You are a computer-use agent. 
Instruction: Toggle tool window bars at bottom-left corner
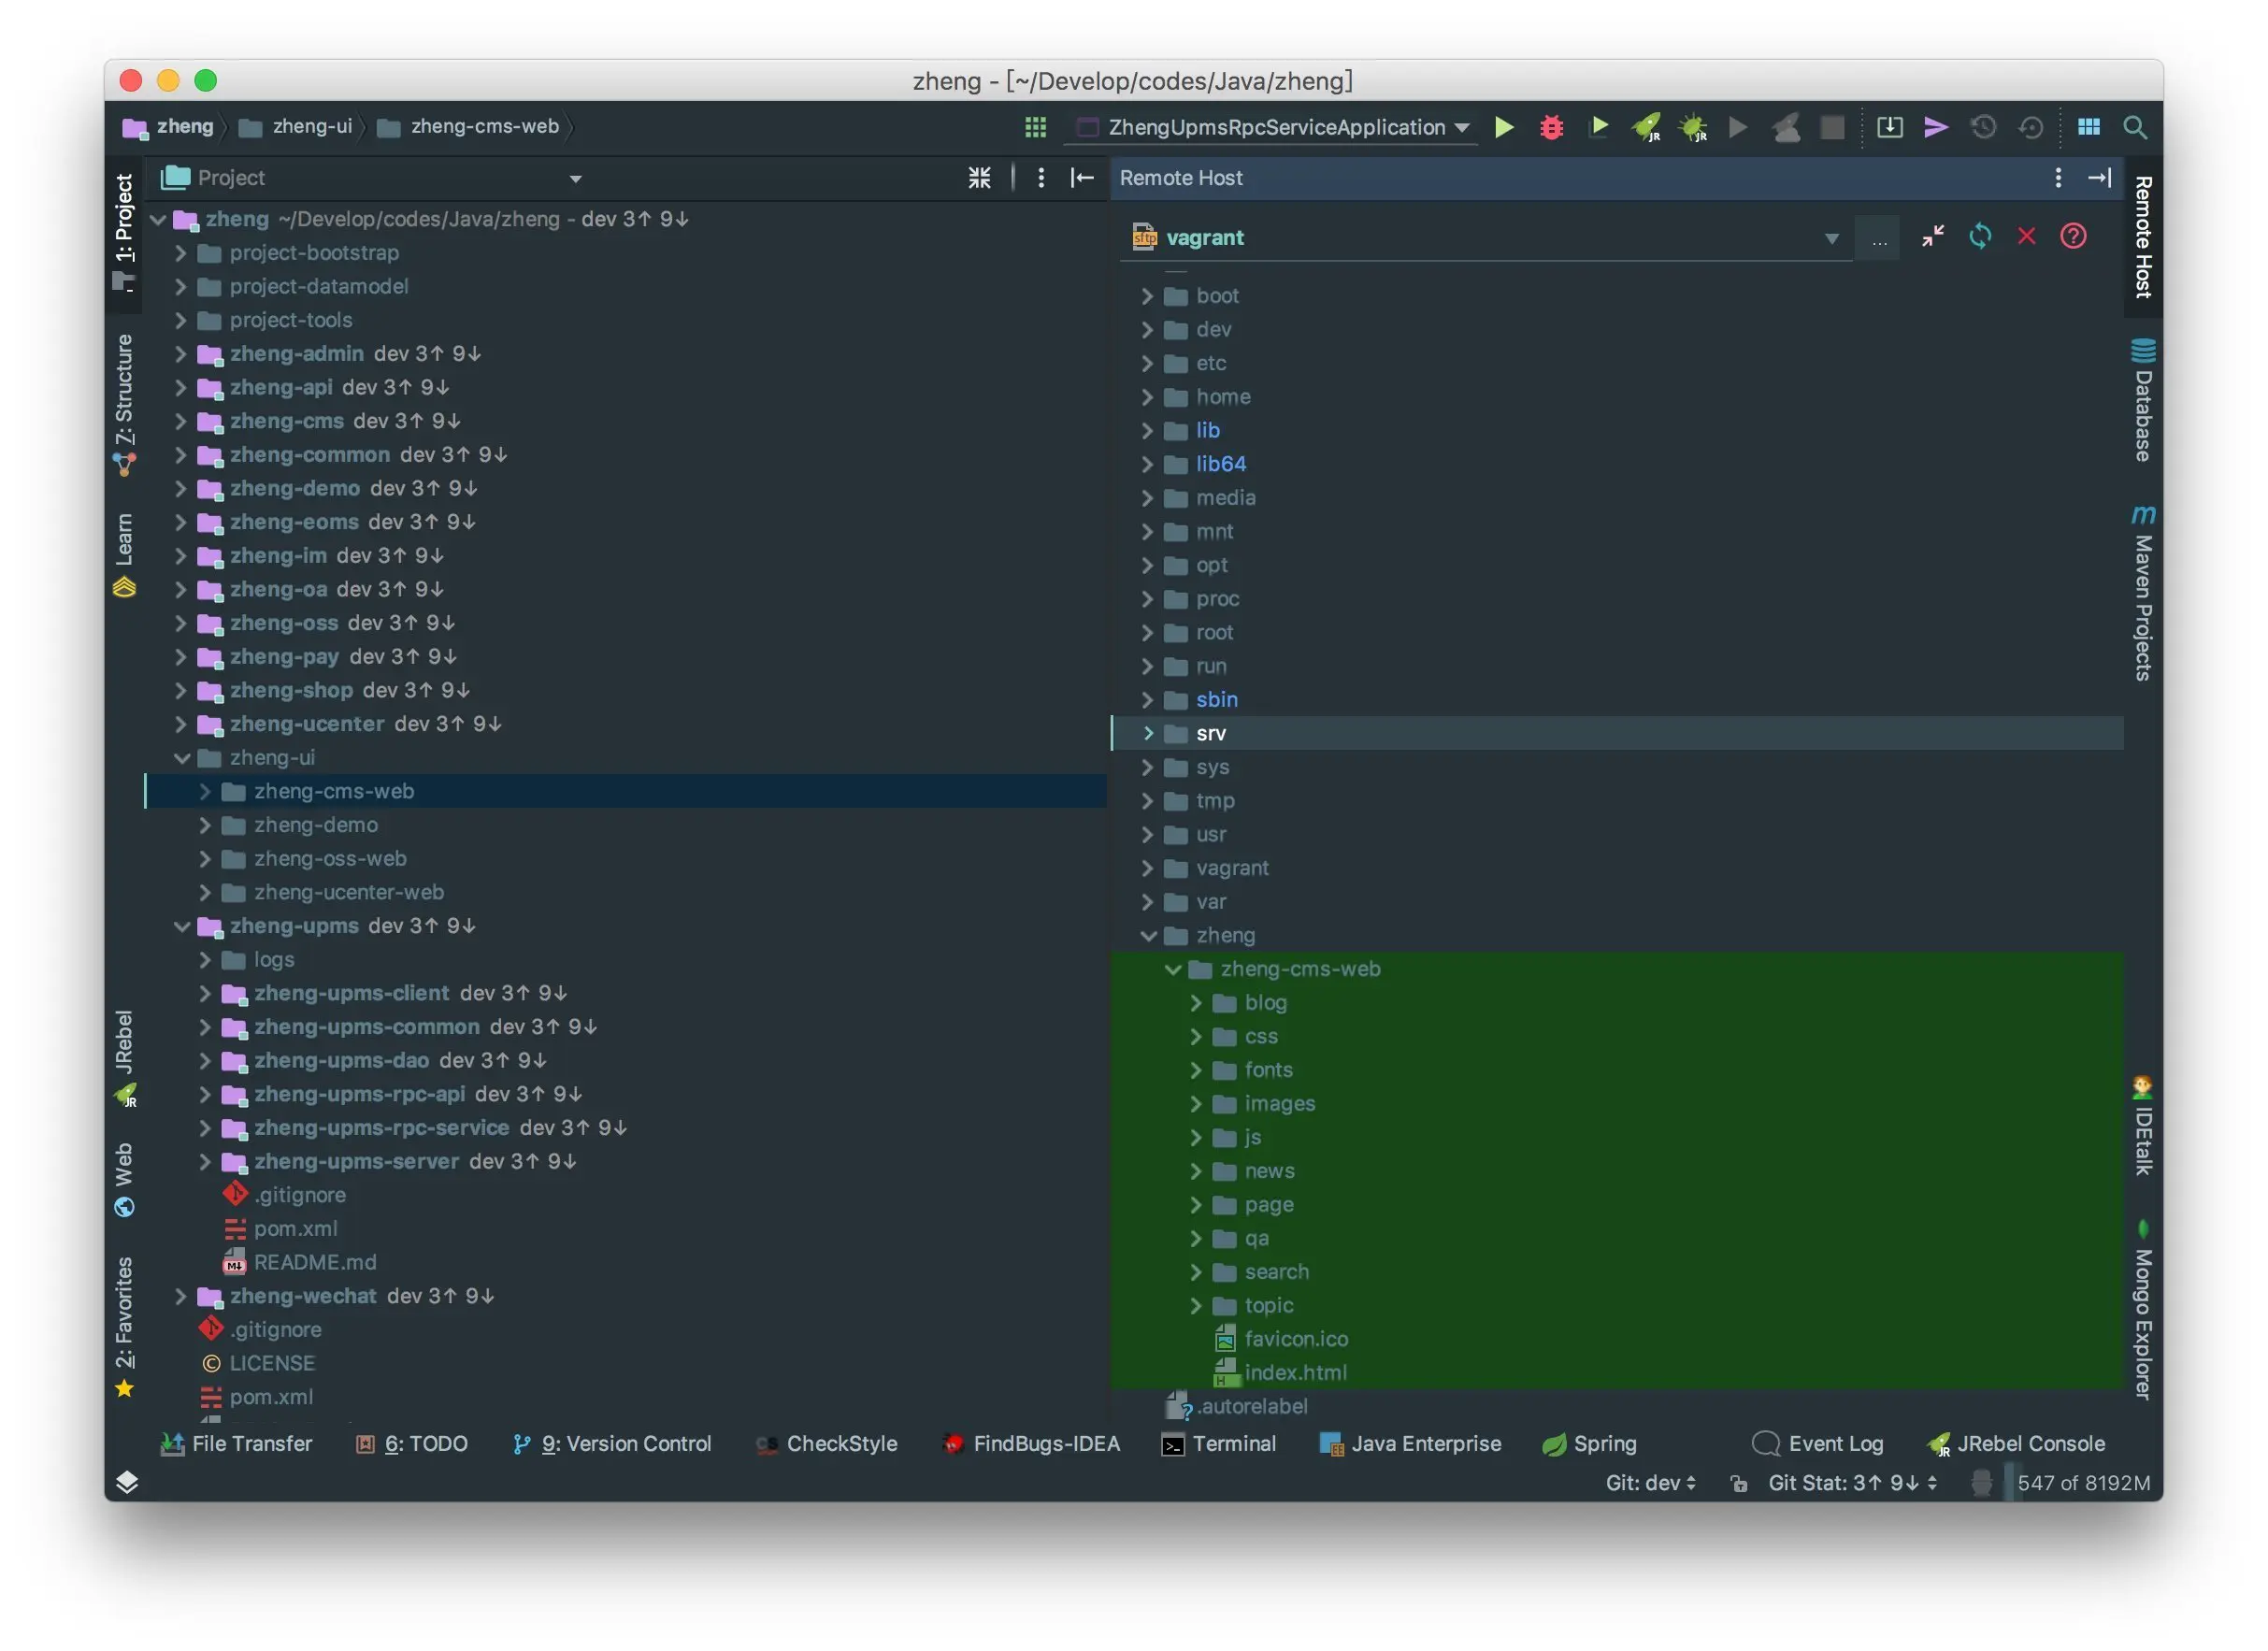coord(127,1482)
